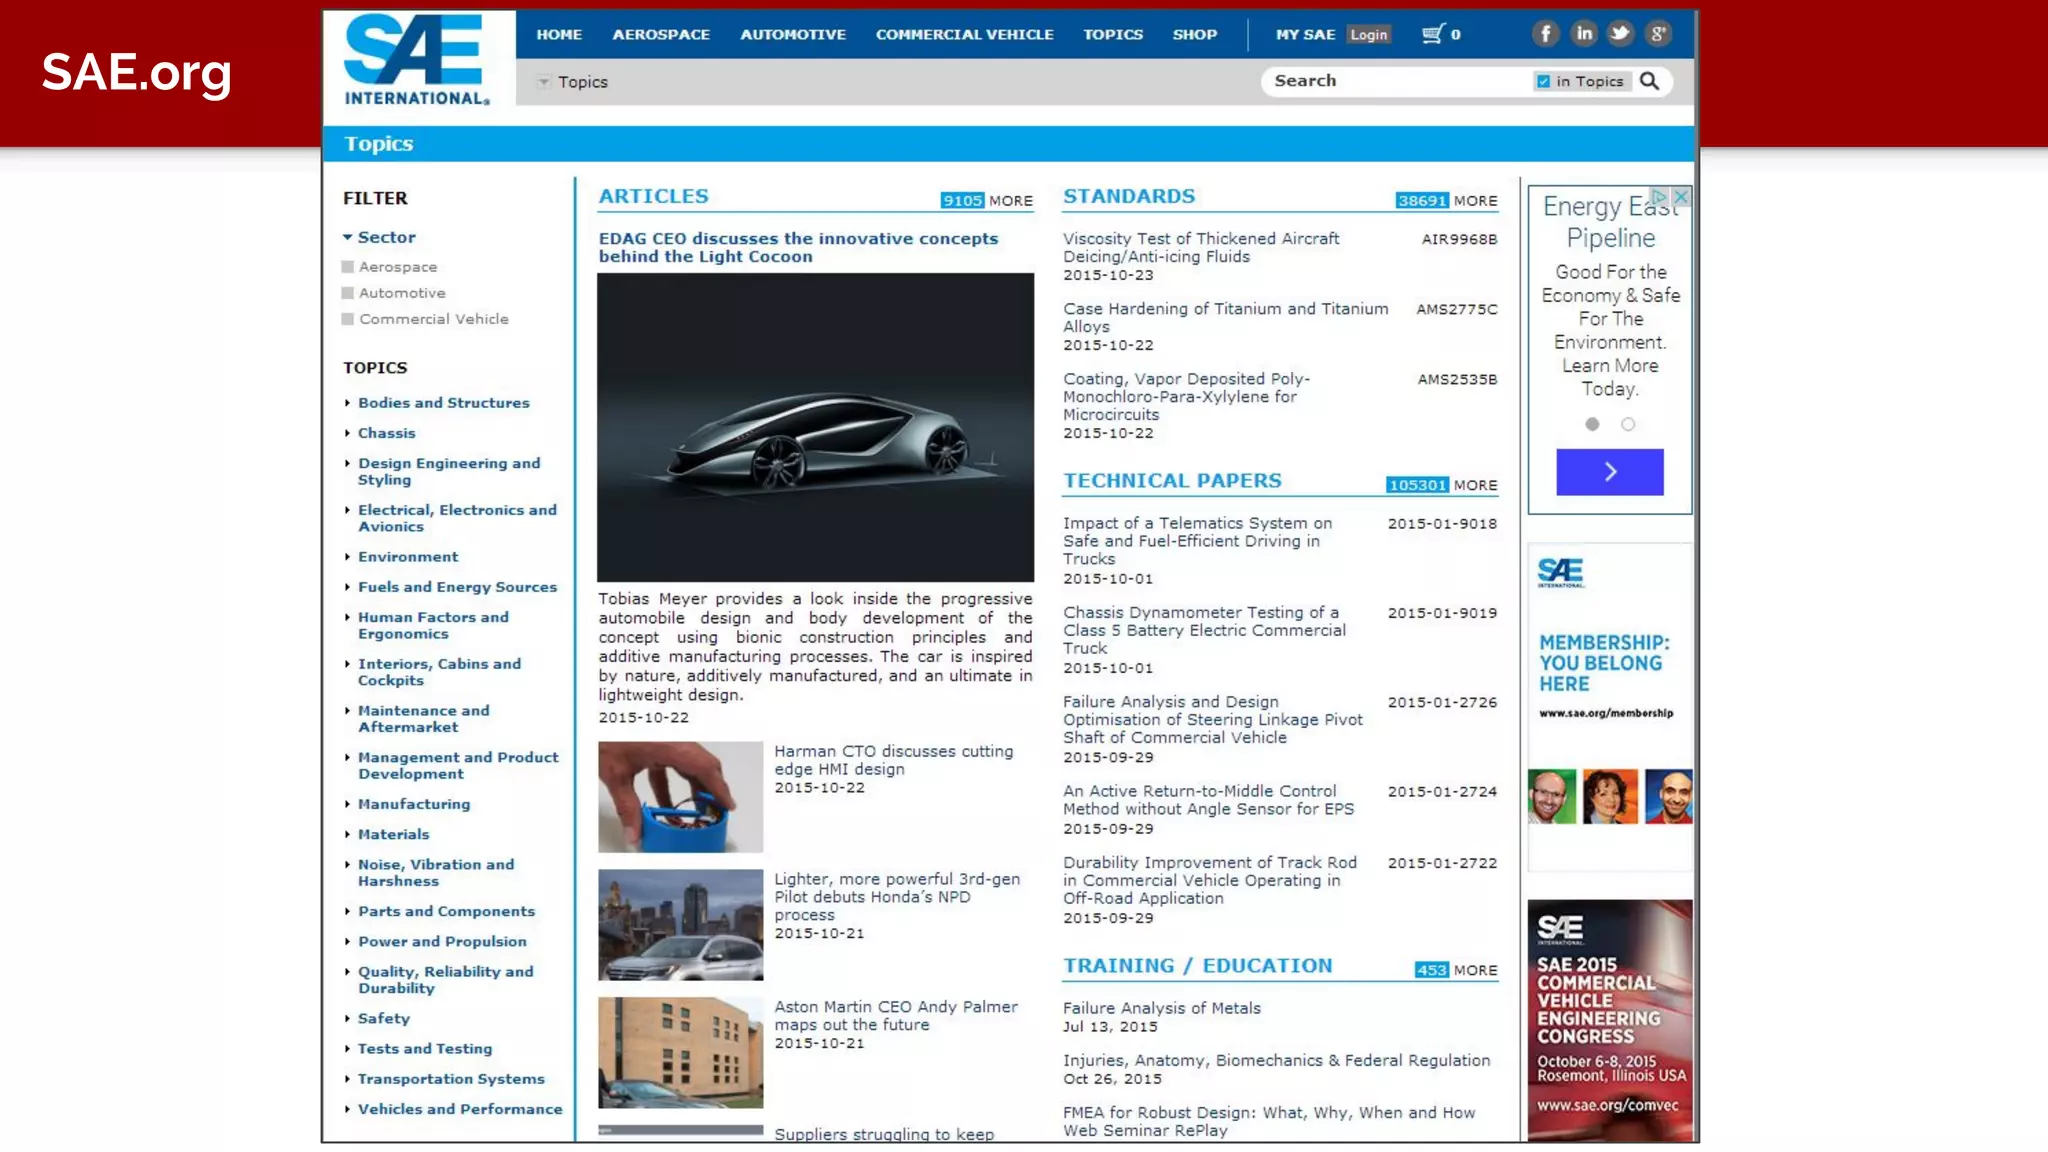
Task: Click the AdChoices icon on the ad
Action: pyautogui.click(x=1659, y=197)
